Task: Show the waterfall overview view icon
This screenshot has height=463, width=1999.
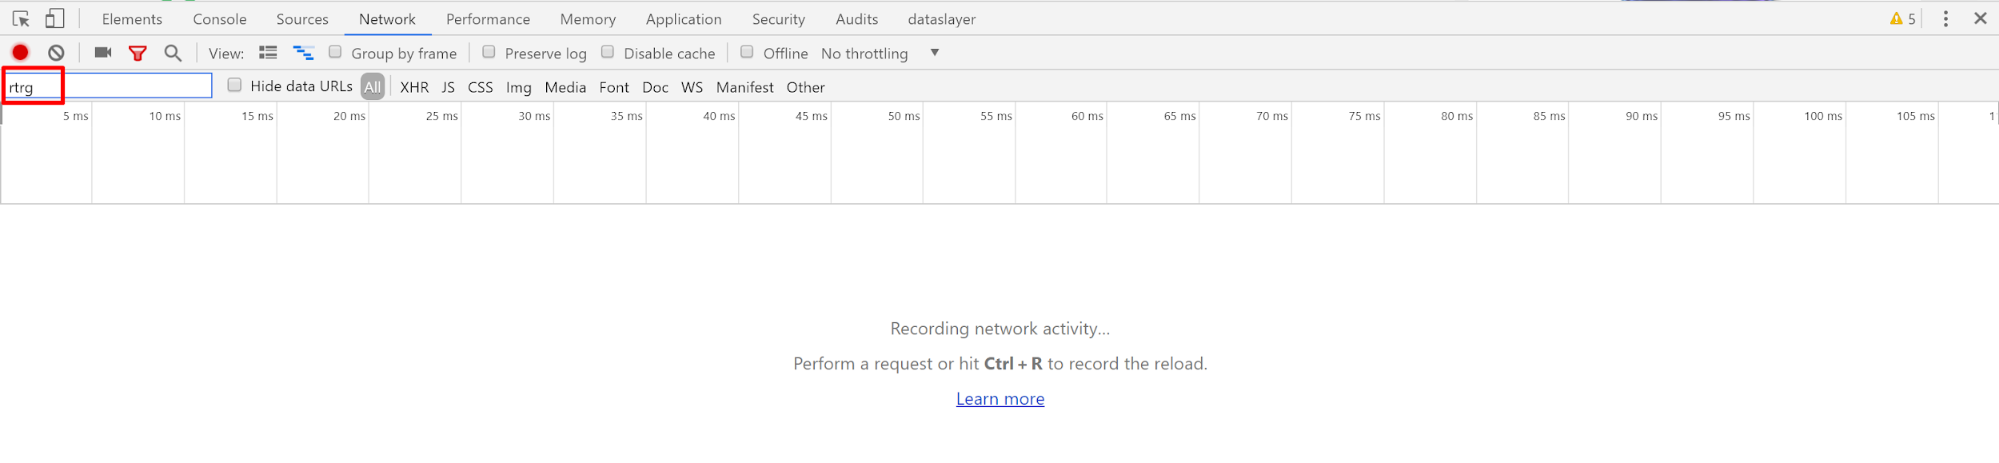Action: (303, 53)
